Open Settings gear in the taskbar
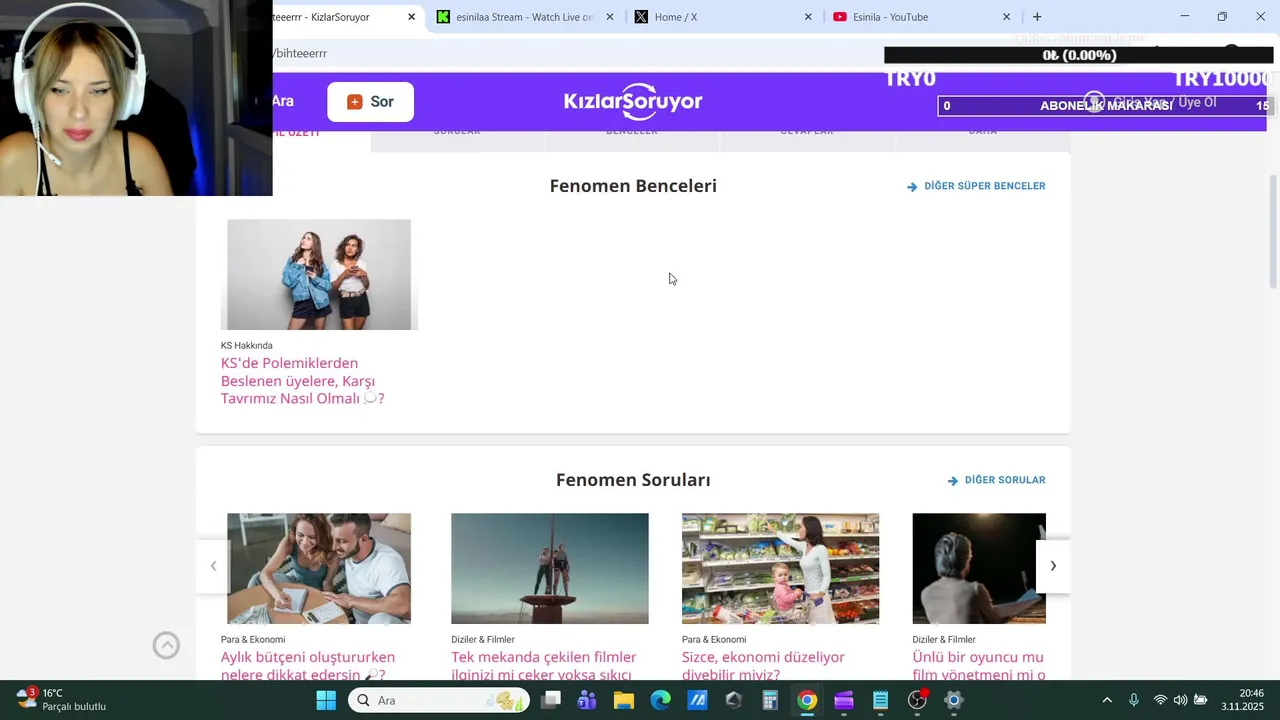Image resolution: width=1280 pixels, height=720 pixels. point(954,700)
